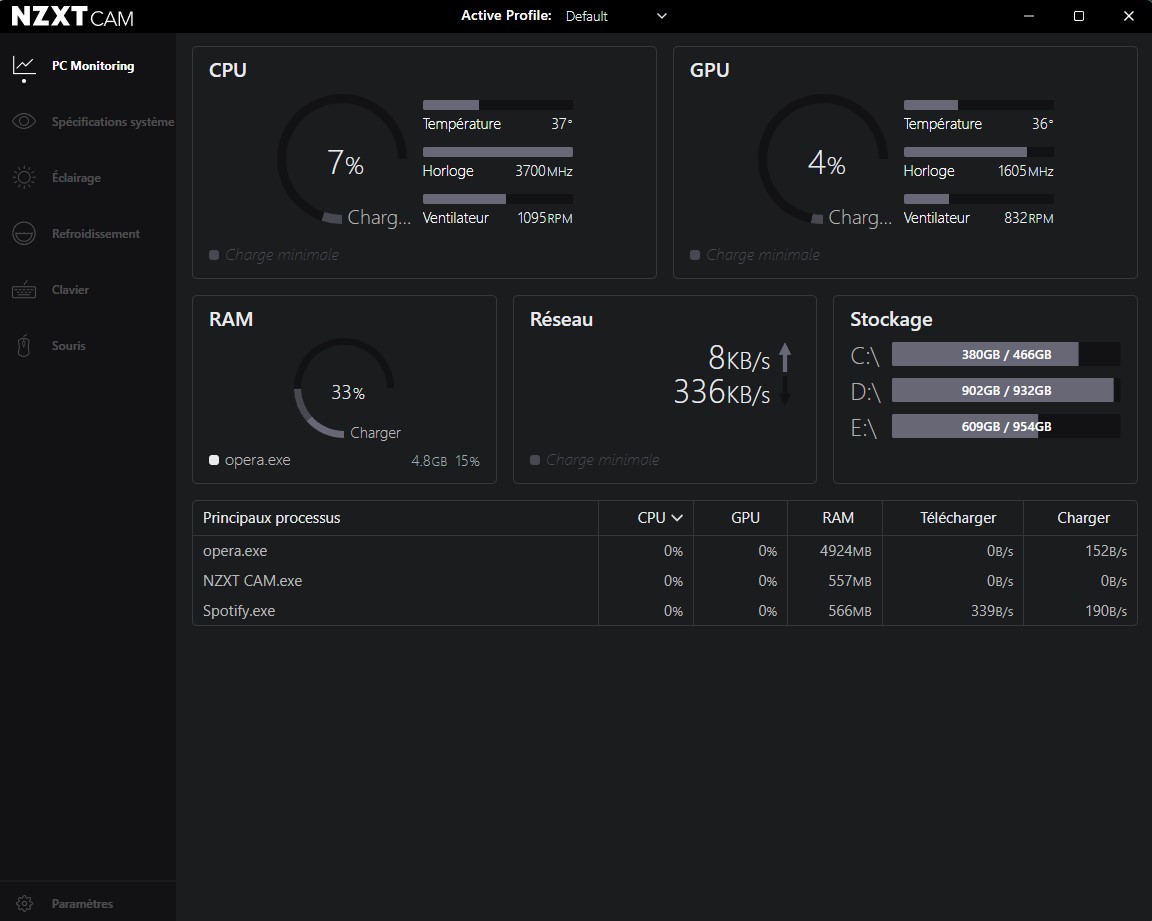This screenshot has height=921, width=1152.
Task: Open the Paramètres gear icon
Action: click(x=24, y=904)
